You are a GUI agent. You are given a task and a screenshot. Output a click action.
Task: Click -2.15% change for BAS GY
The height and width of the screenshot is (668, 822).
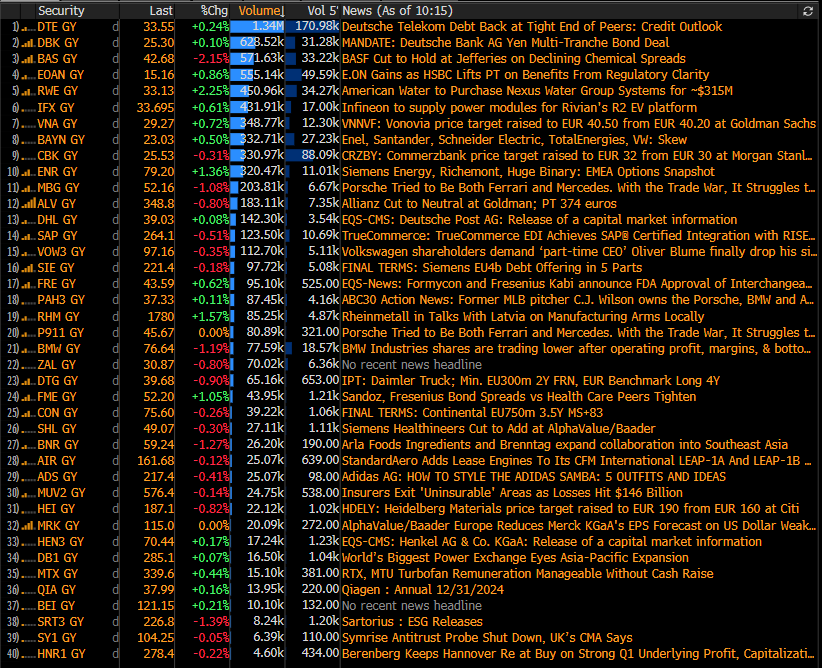point(211,59)
